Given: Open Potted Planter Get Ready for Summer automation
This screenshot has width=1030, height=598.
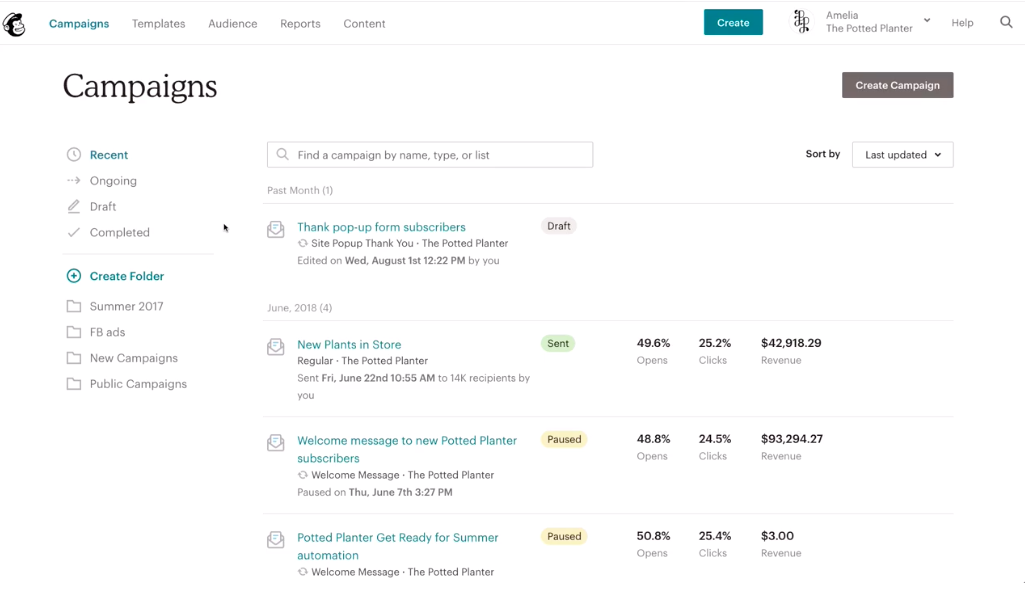Looking at the screenshot, I should coord(397,546).
